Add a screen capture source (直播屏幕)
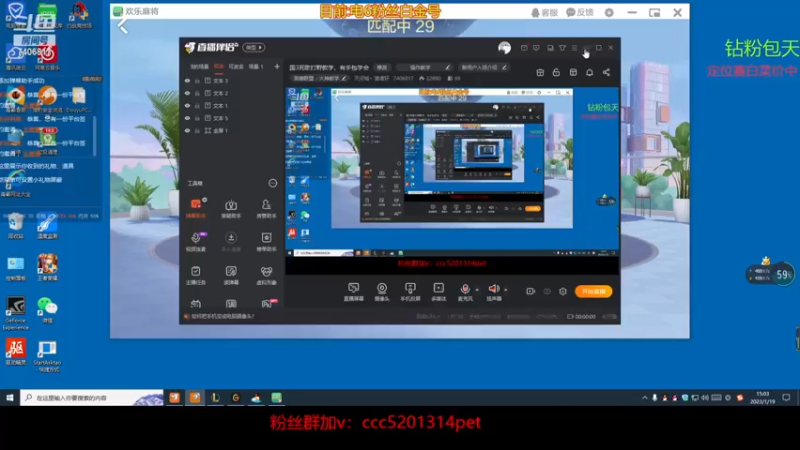Viewport: 800px width, 450px height. click(x=353, y=292)
